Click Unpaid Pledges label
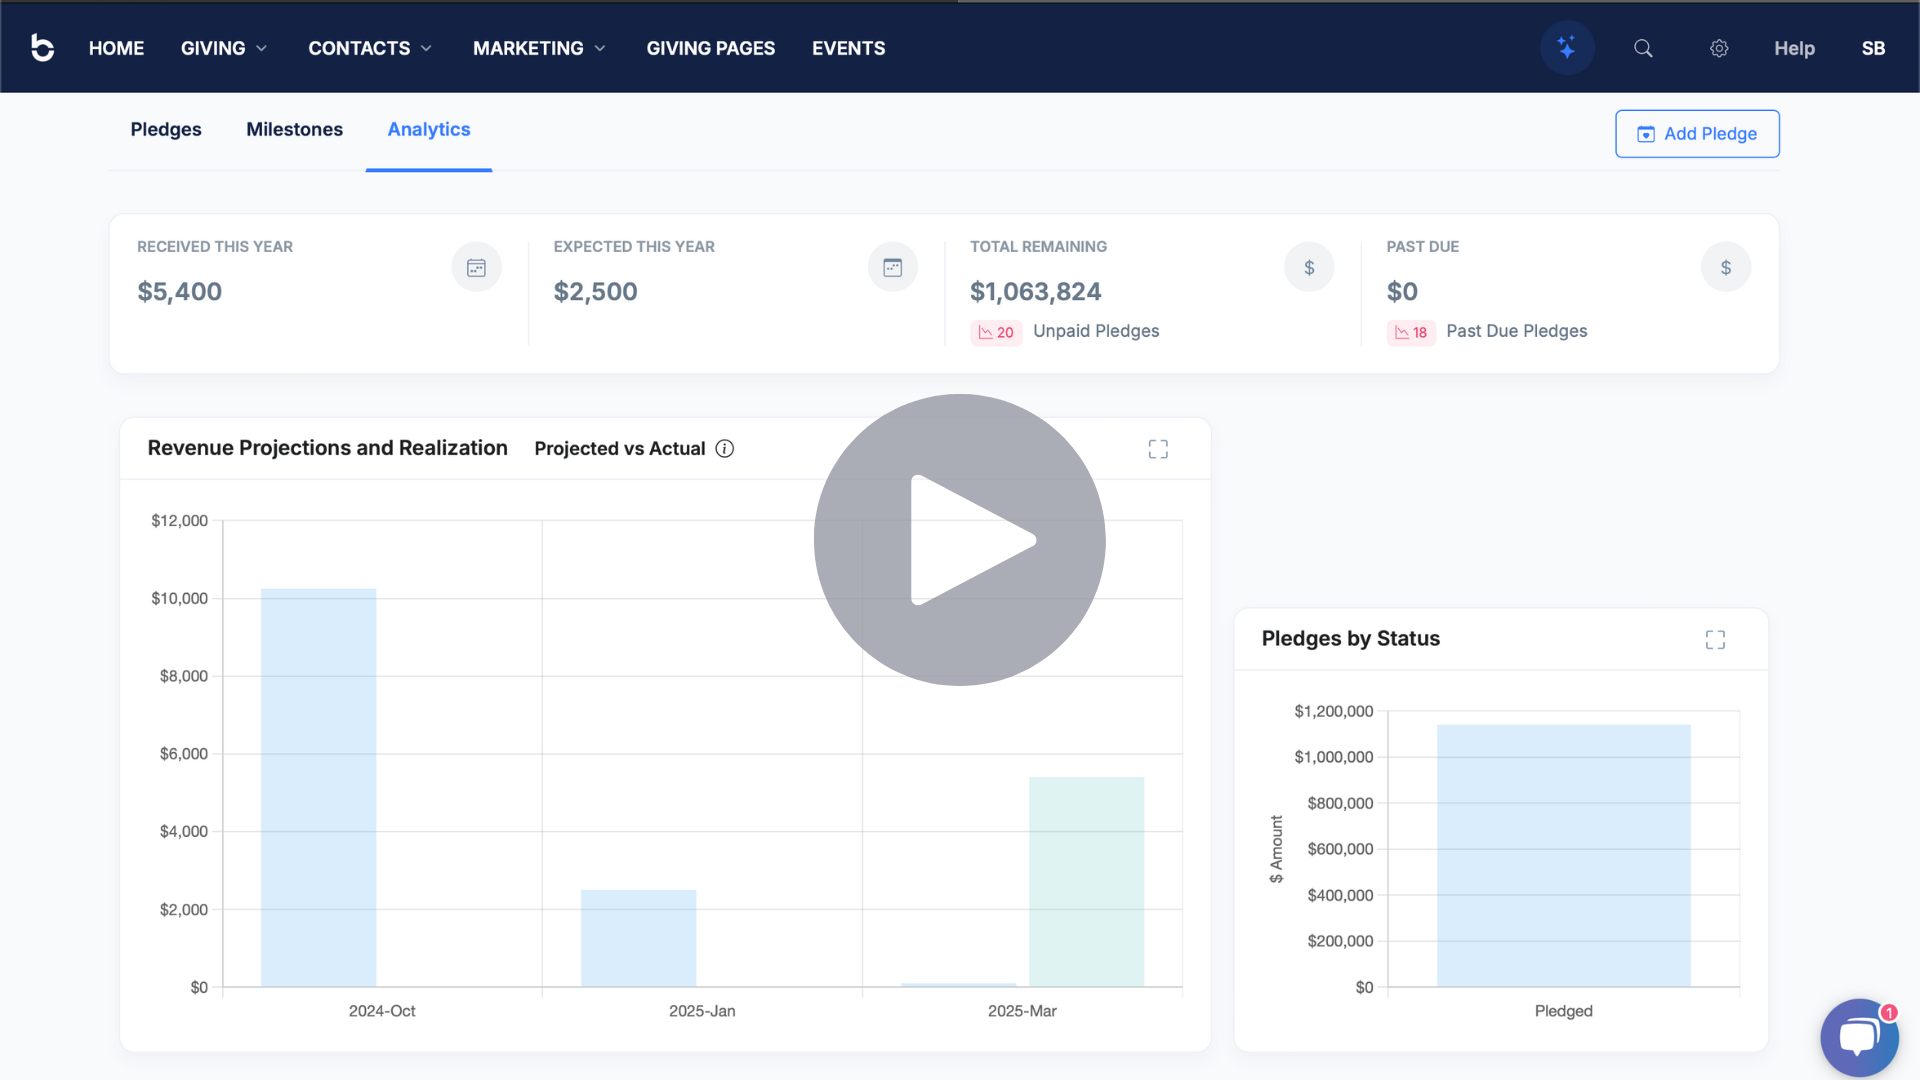 pyautogui.click(x=1096, y=331)
